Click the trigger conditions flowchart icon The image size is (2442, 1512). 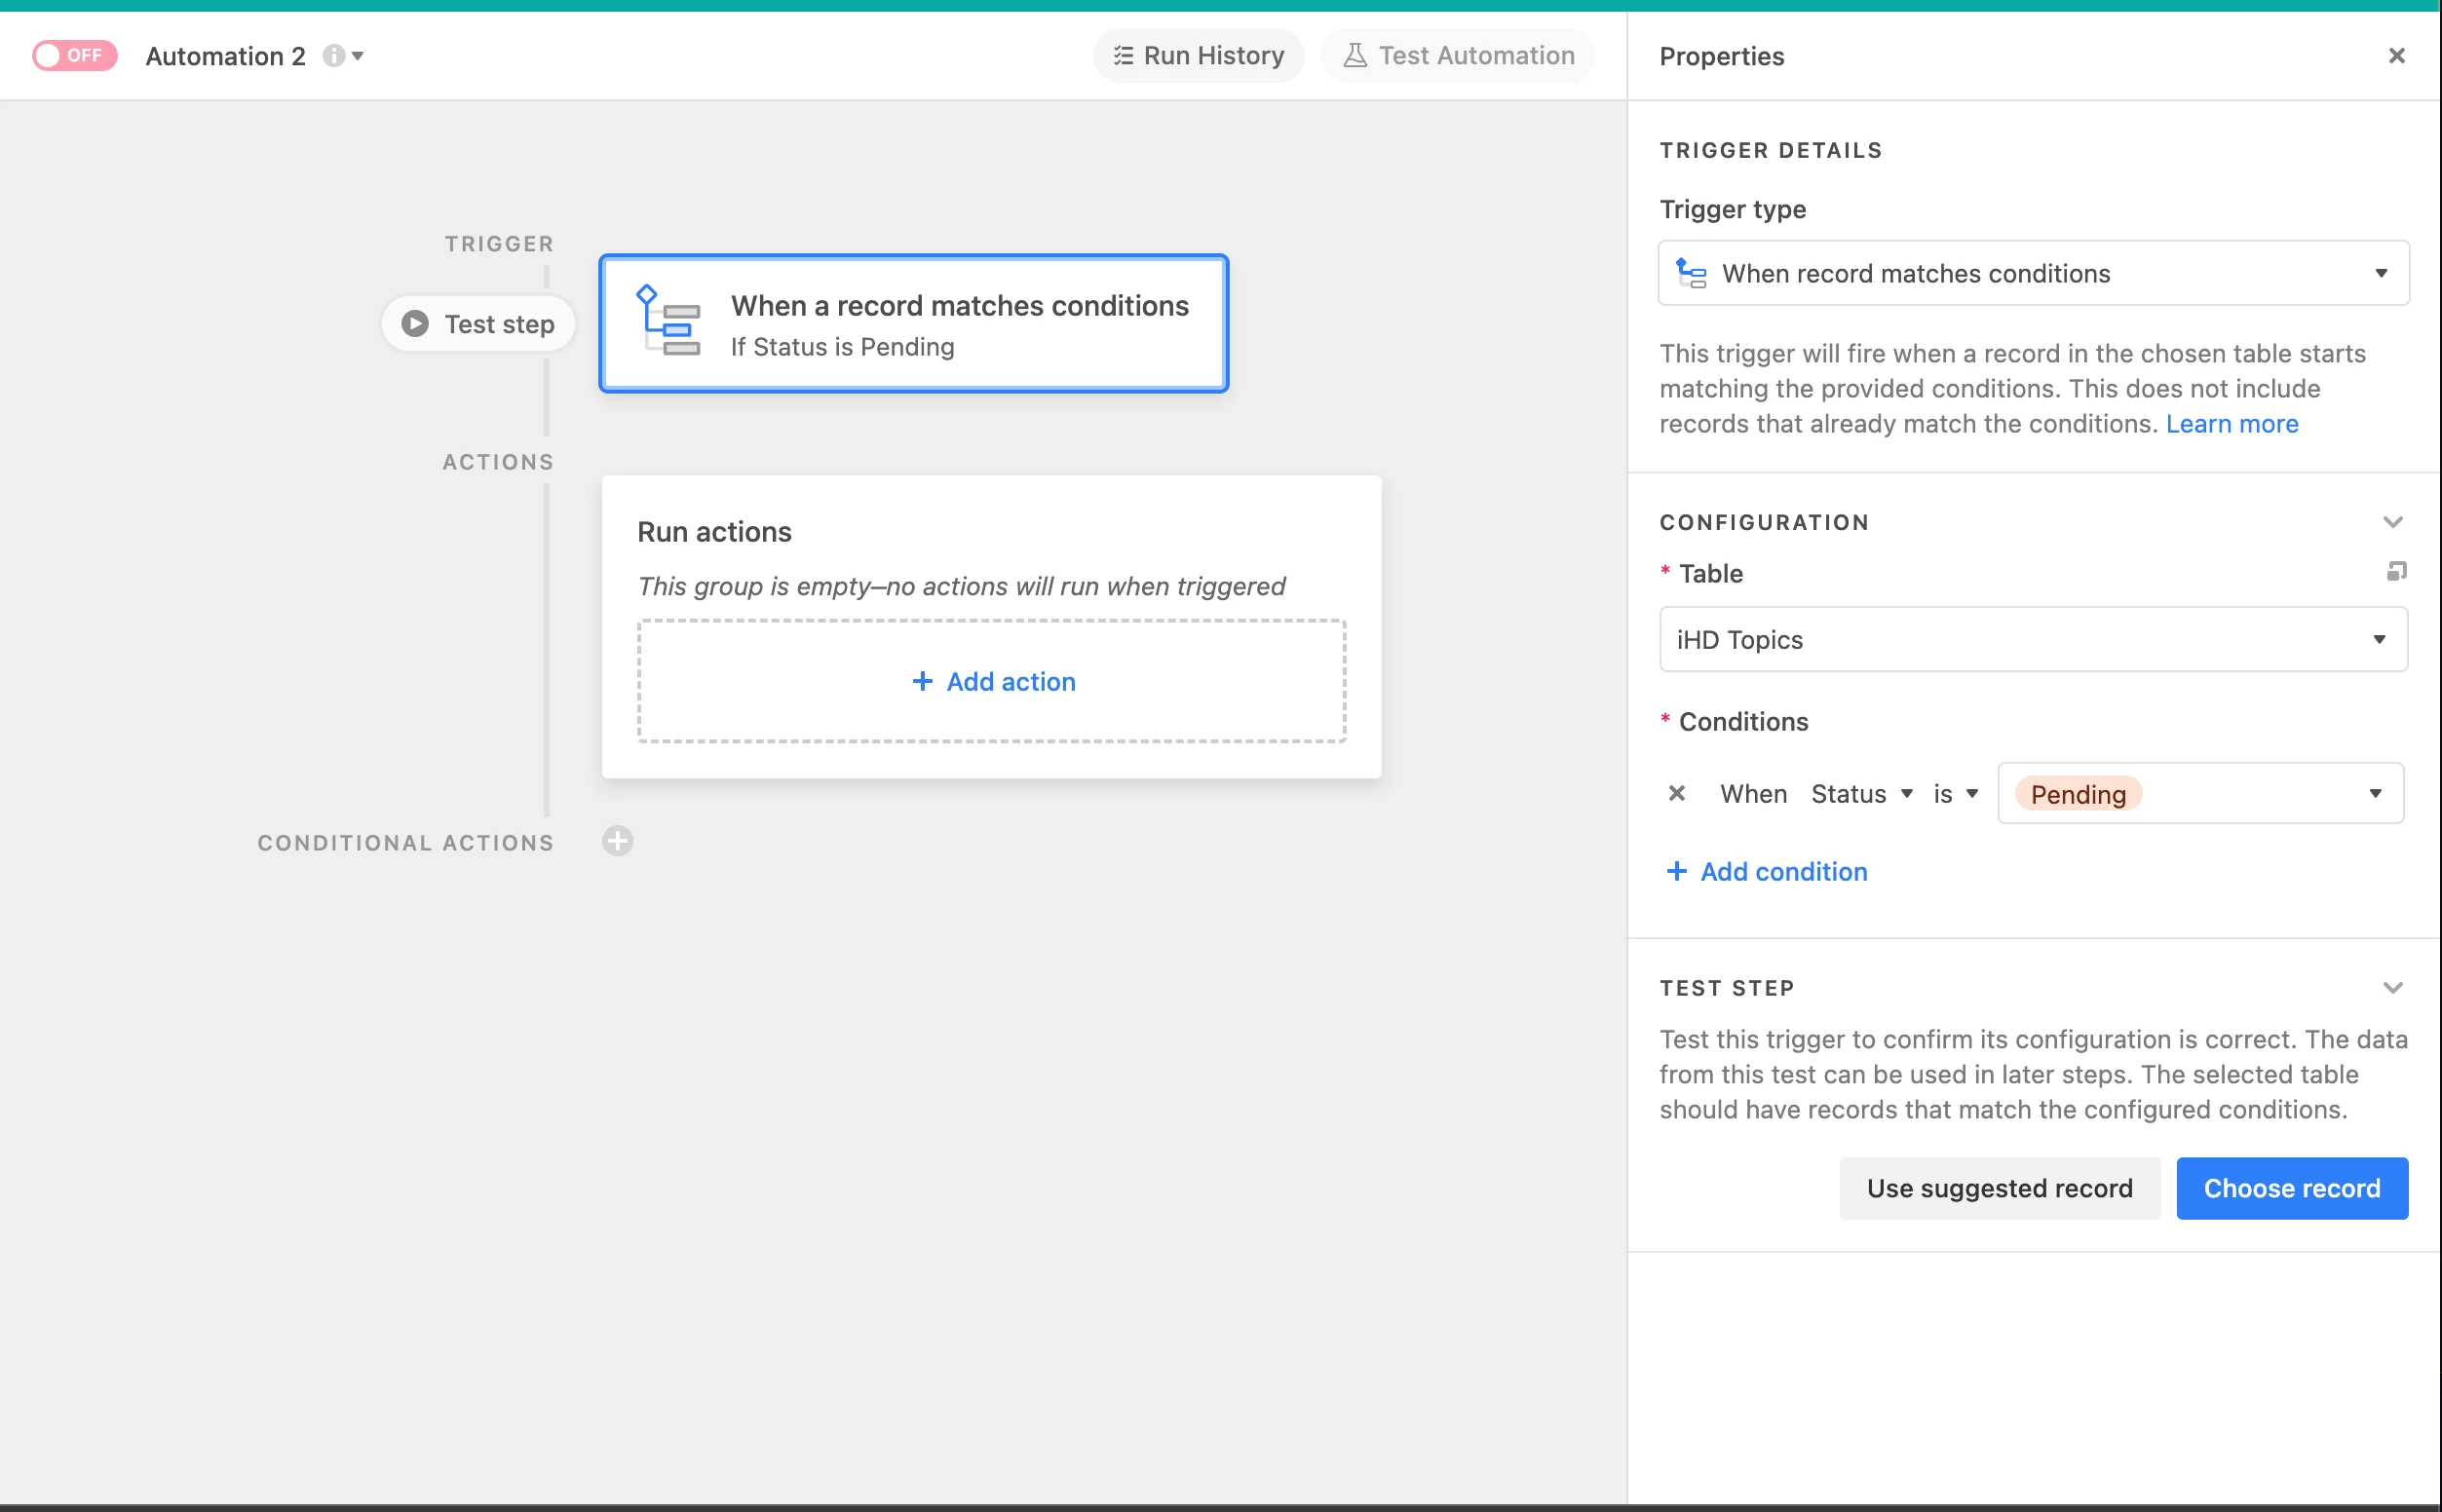[x=668, y=322]
